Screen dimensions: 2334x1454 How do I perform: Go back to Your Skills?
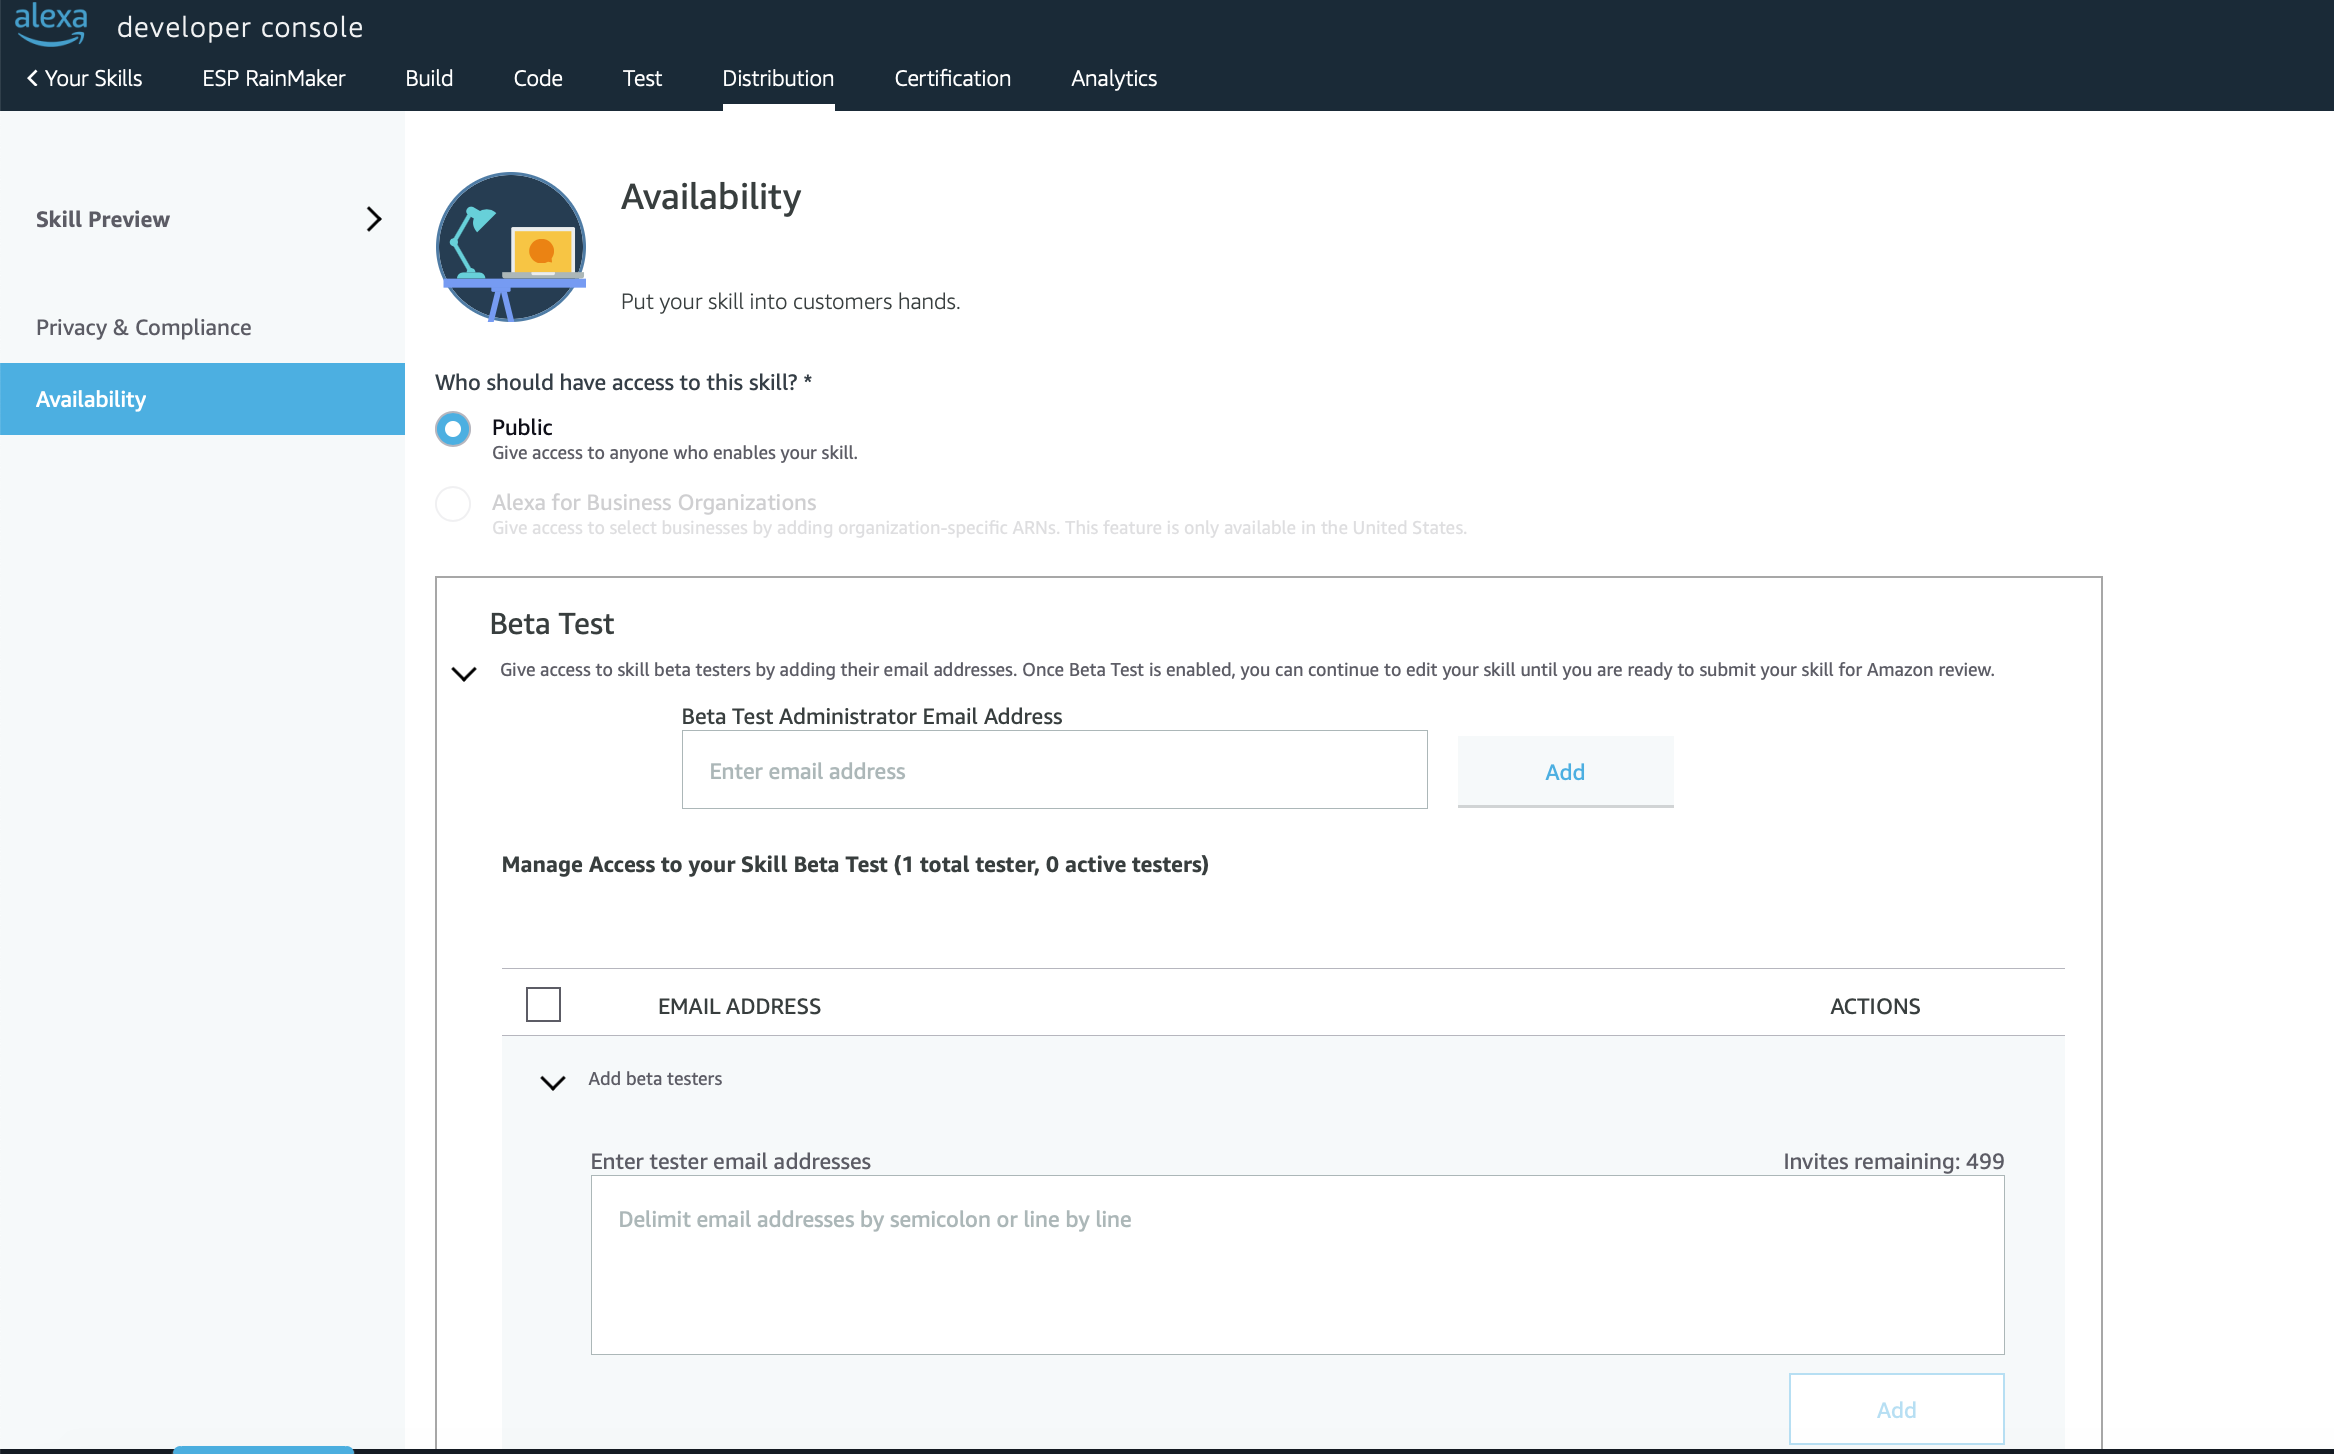click(x=84, y=78)
